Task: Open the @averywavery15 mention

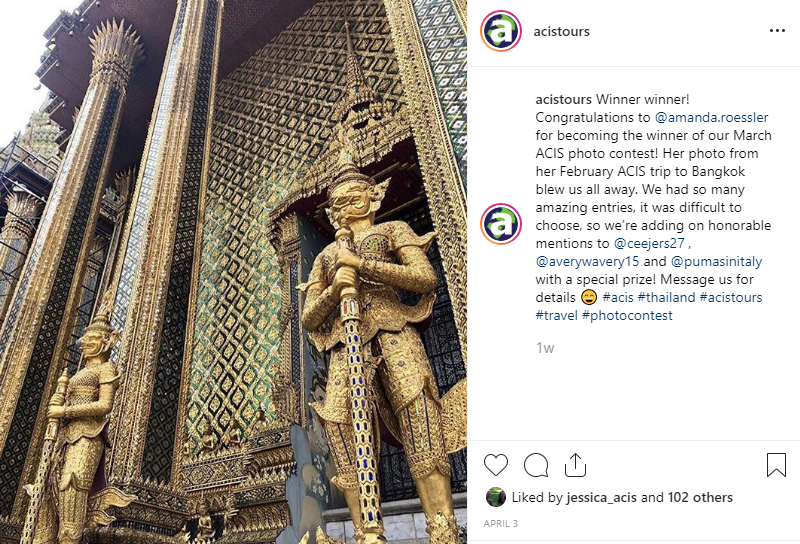Action: click(x=587, y=261)
